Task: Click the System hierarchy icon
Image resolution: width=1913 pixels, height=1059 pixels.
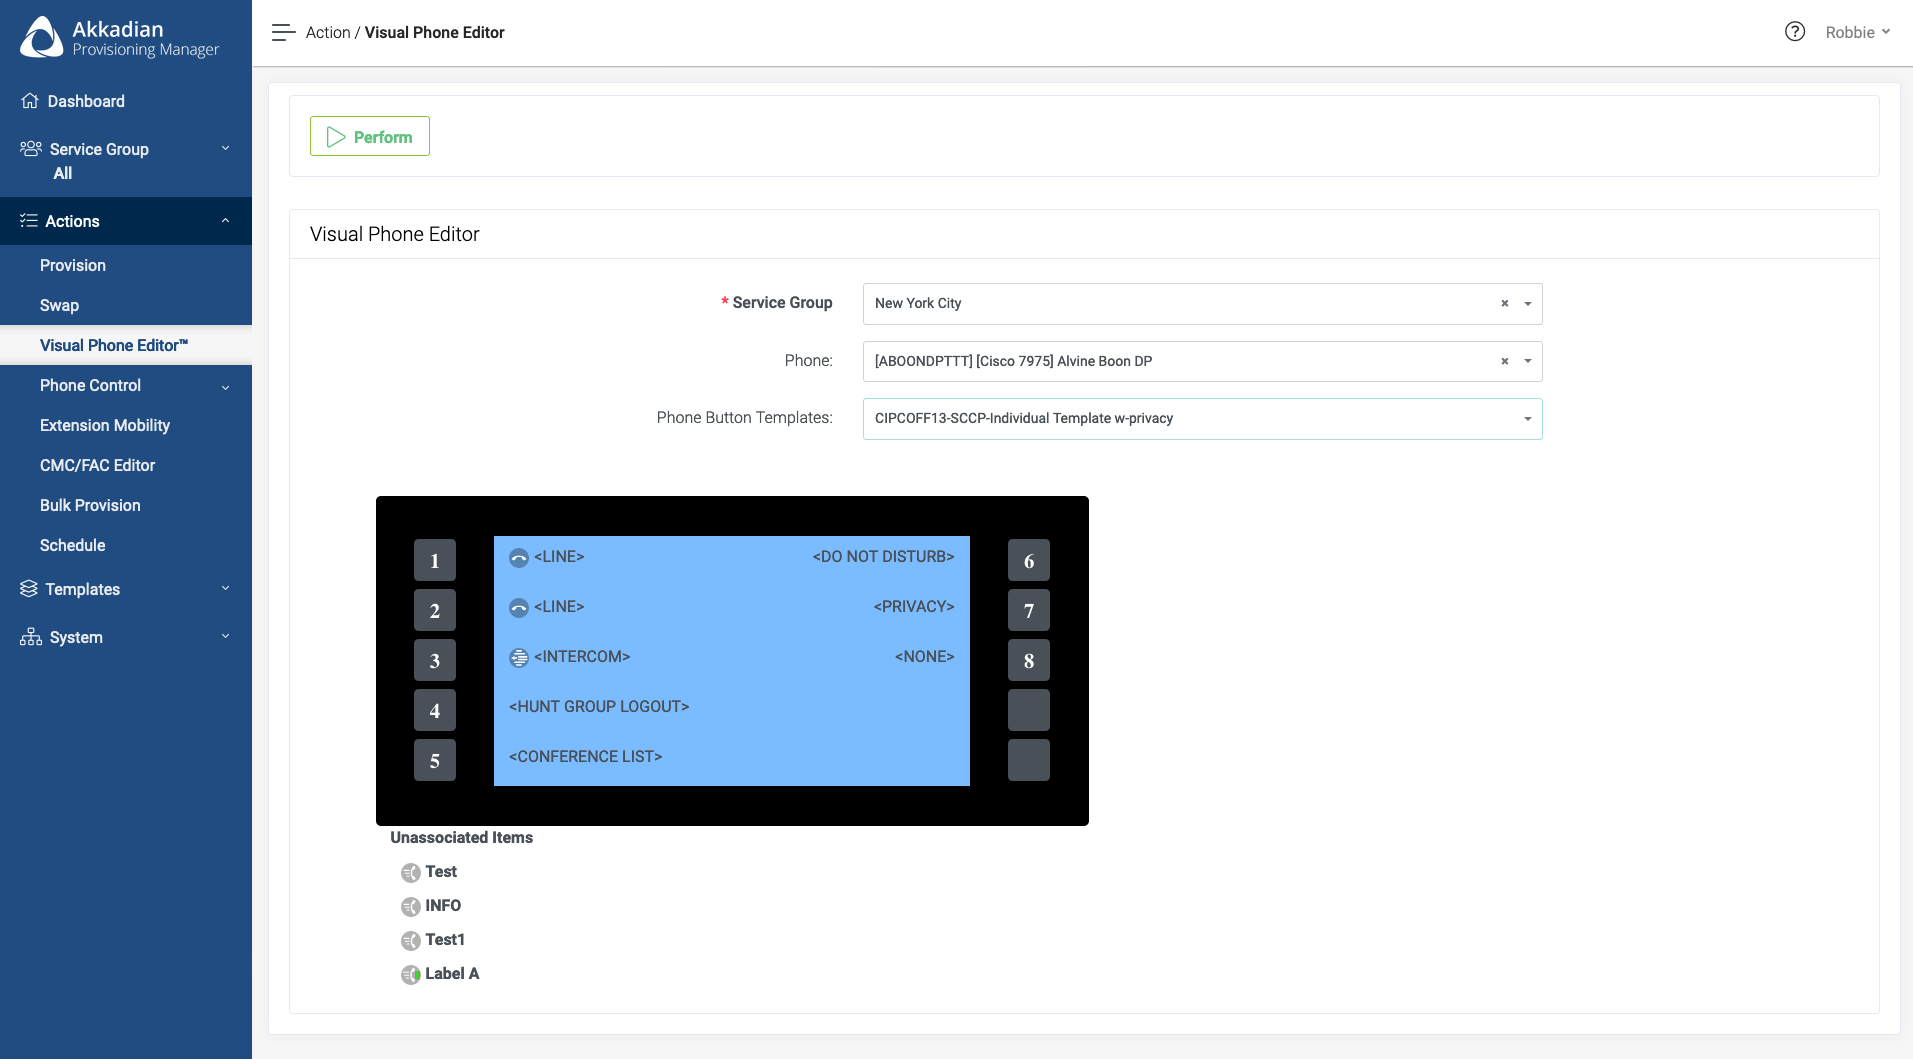Action: point(31,637)
